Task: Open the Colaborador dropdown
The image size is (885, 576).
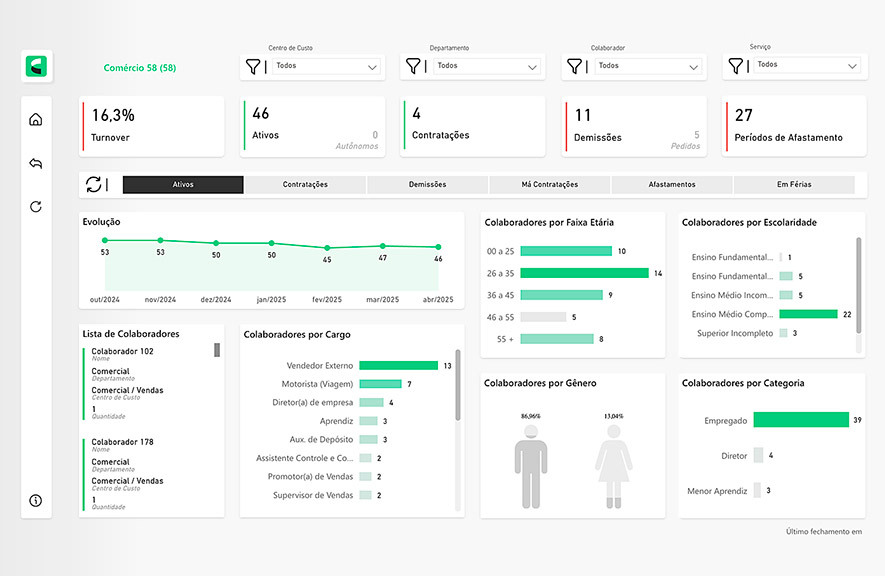Action: (647, 66)
